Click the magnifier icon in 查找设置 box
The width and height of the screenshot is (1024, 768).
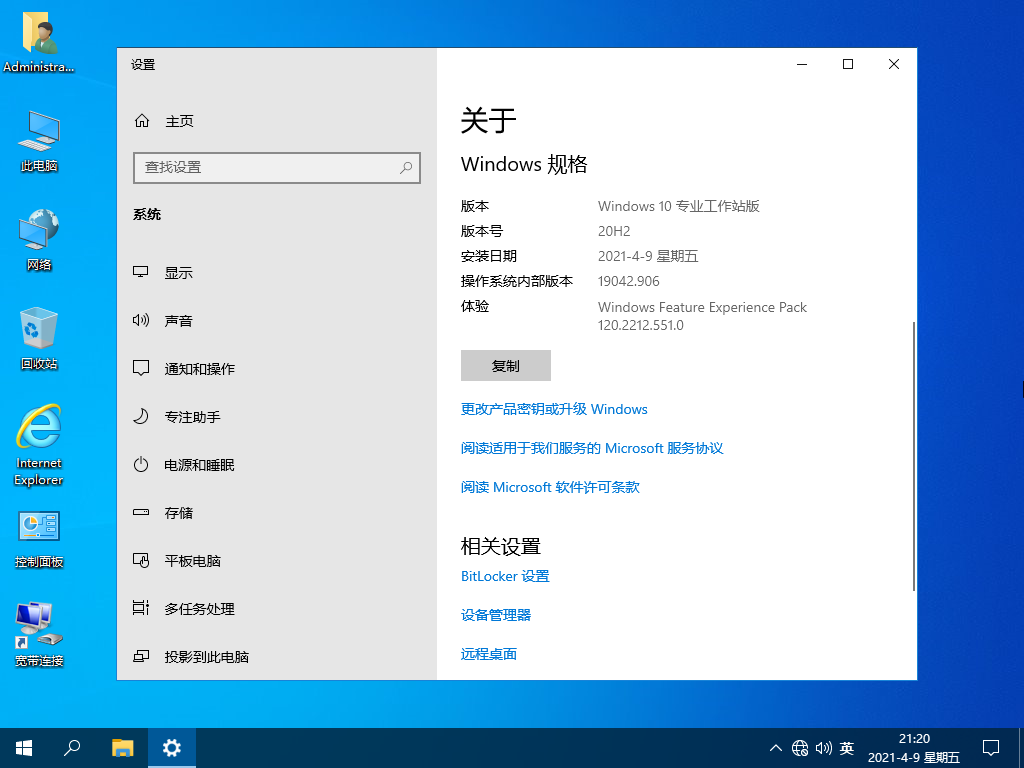[406, 167]
